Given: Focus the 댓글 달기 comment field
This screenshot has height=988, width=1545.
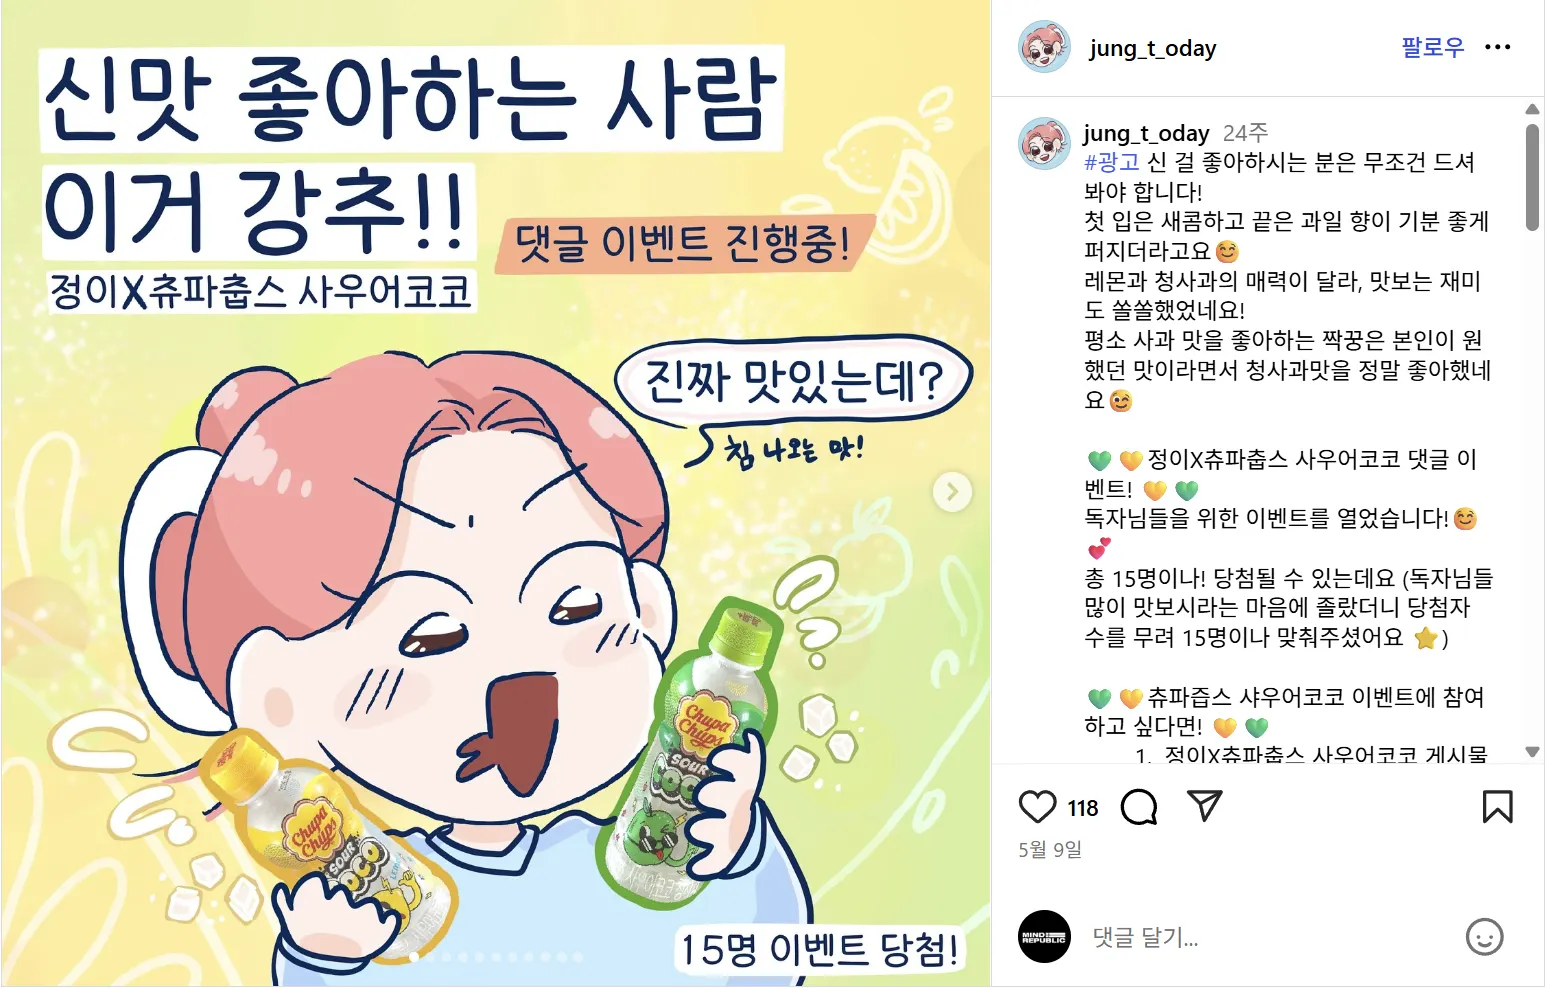Looking at the screenshot, I should pos(1270,937).
